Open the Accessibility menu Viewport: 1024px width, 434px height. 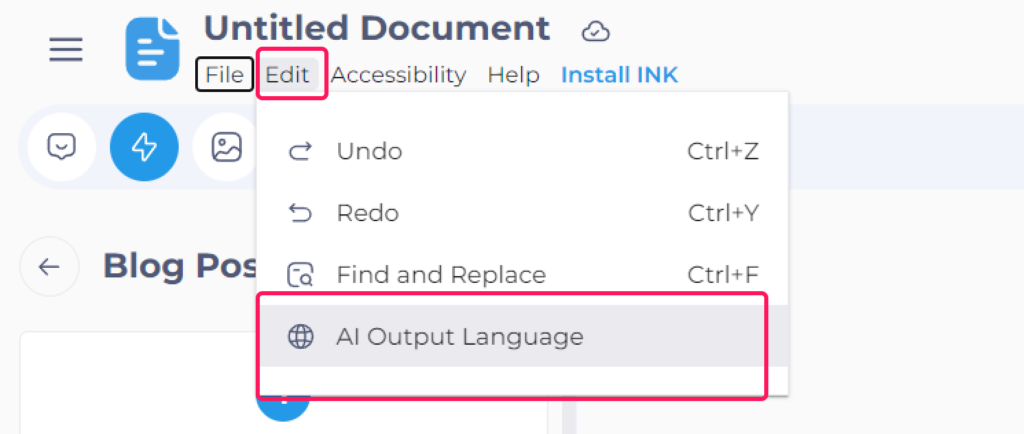(398, 75)
